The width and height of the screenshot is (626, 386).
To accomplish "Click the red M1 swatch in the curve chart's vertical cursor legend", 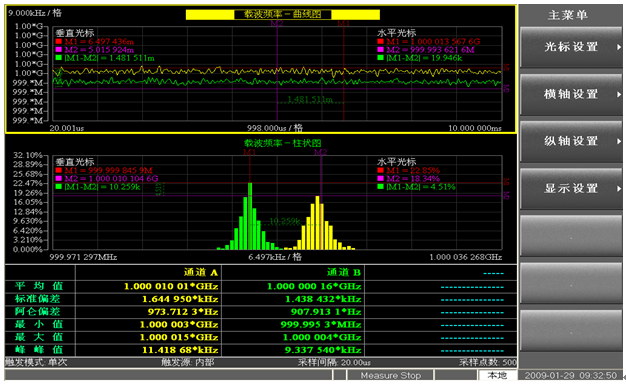I will click(59, 41).
